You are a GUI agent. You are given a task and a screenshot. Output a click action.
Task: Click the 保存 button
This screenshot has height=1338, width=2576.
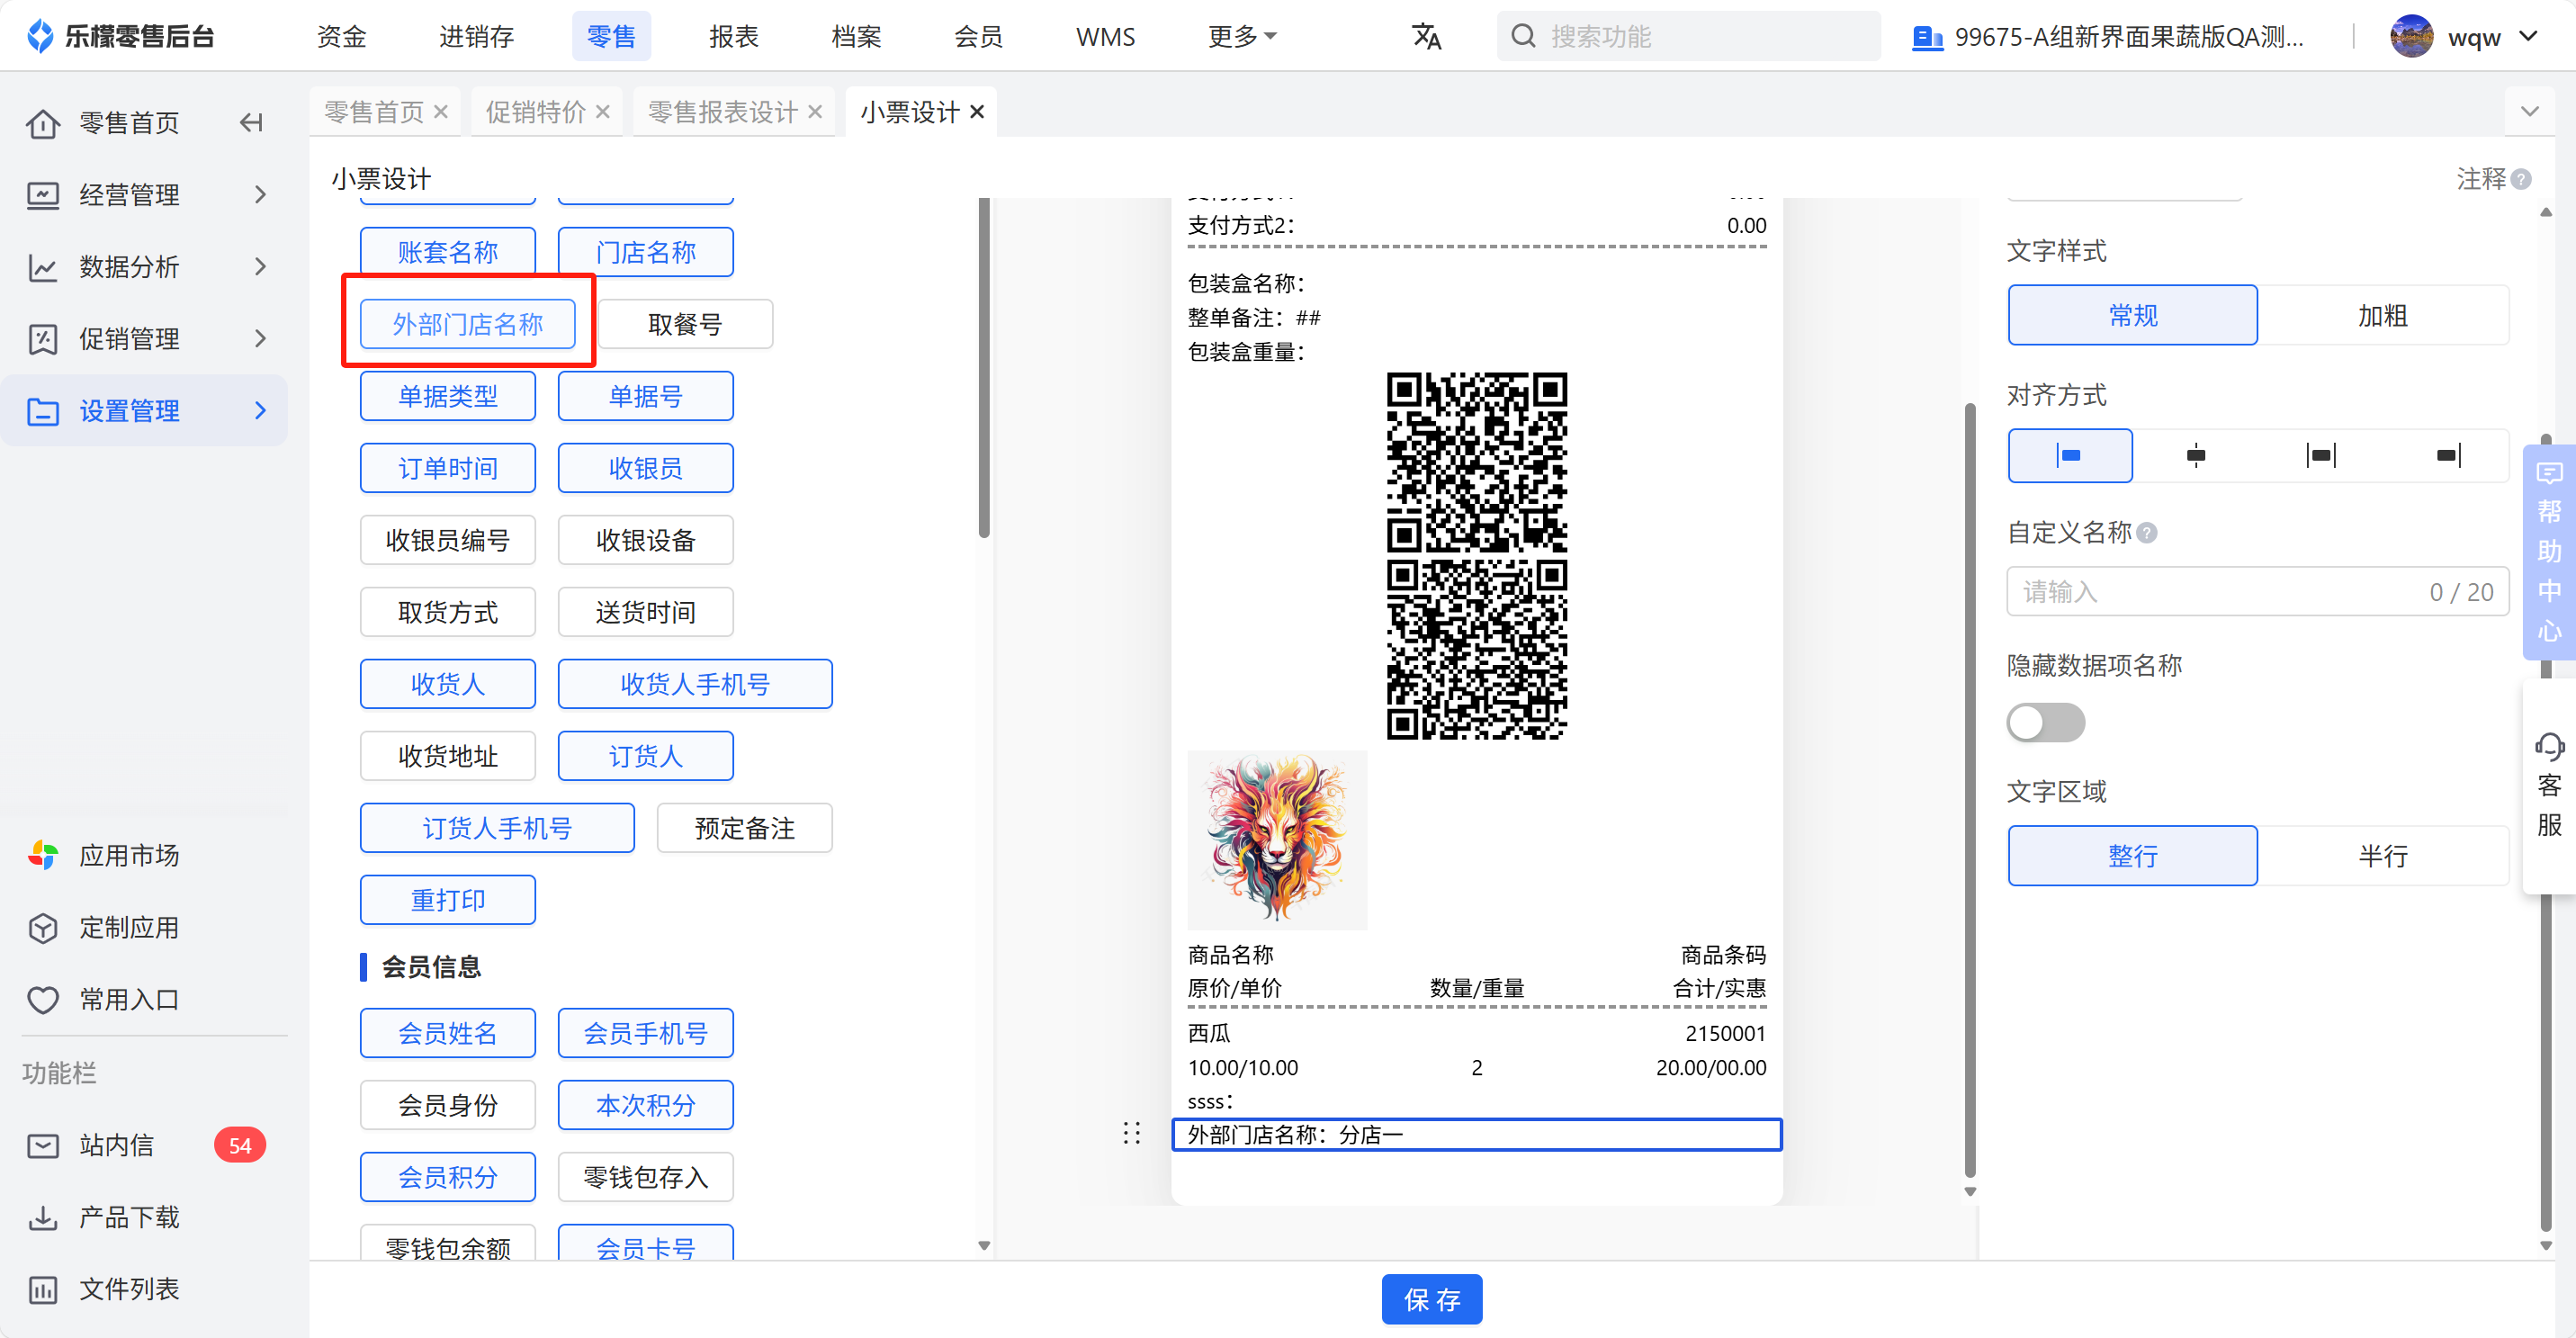tap(1431, 1299)
